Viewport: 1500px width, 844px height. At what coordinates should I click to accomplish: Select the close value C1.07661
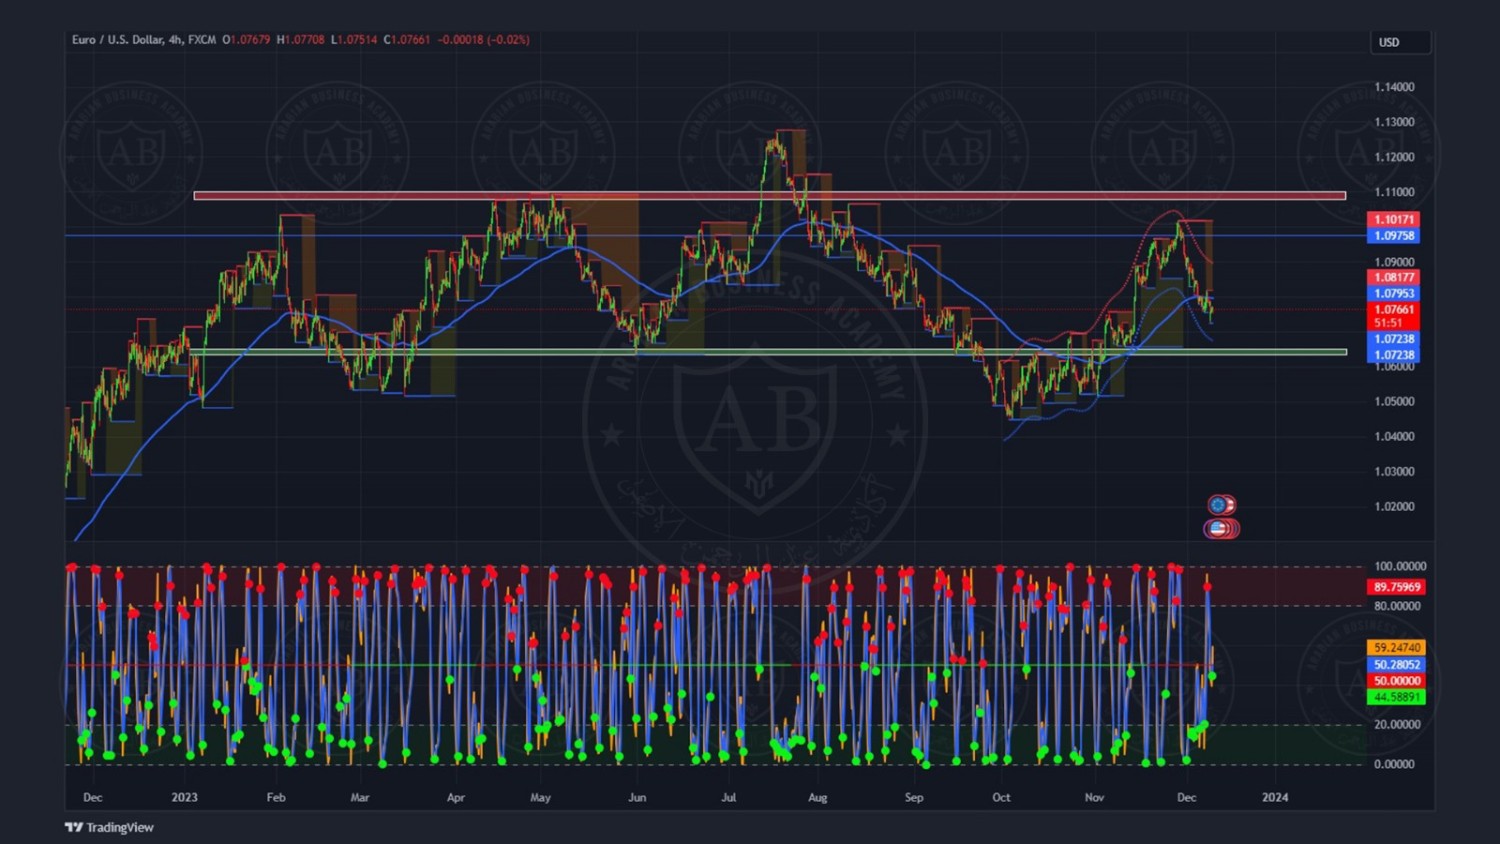point(407,40)
